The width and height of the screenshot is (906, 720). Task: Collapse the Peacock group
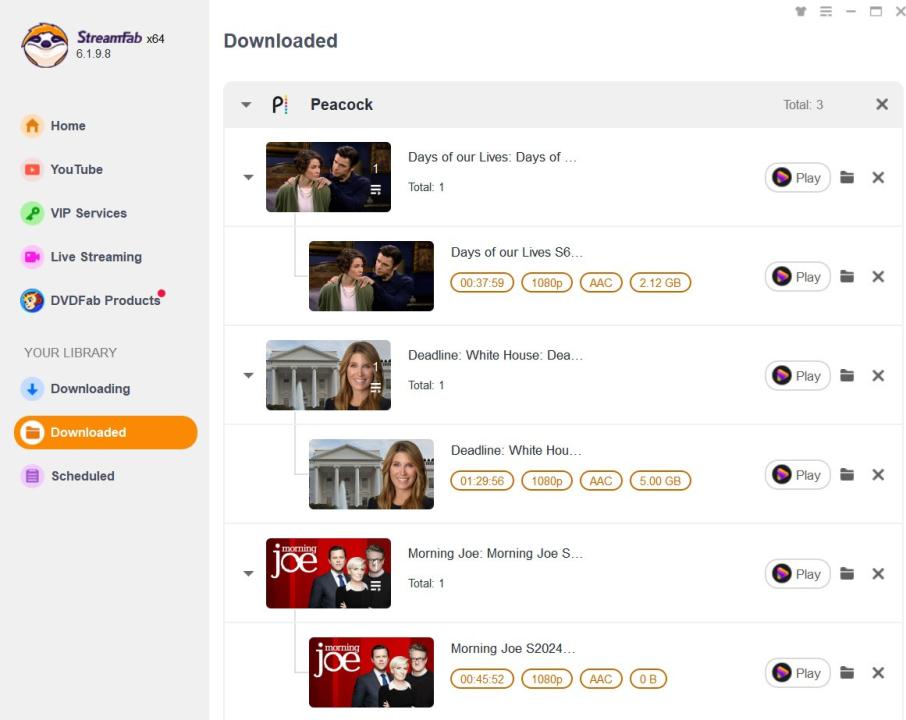pos(246,105)
